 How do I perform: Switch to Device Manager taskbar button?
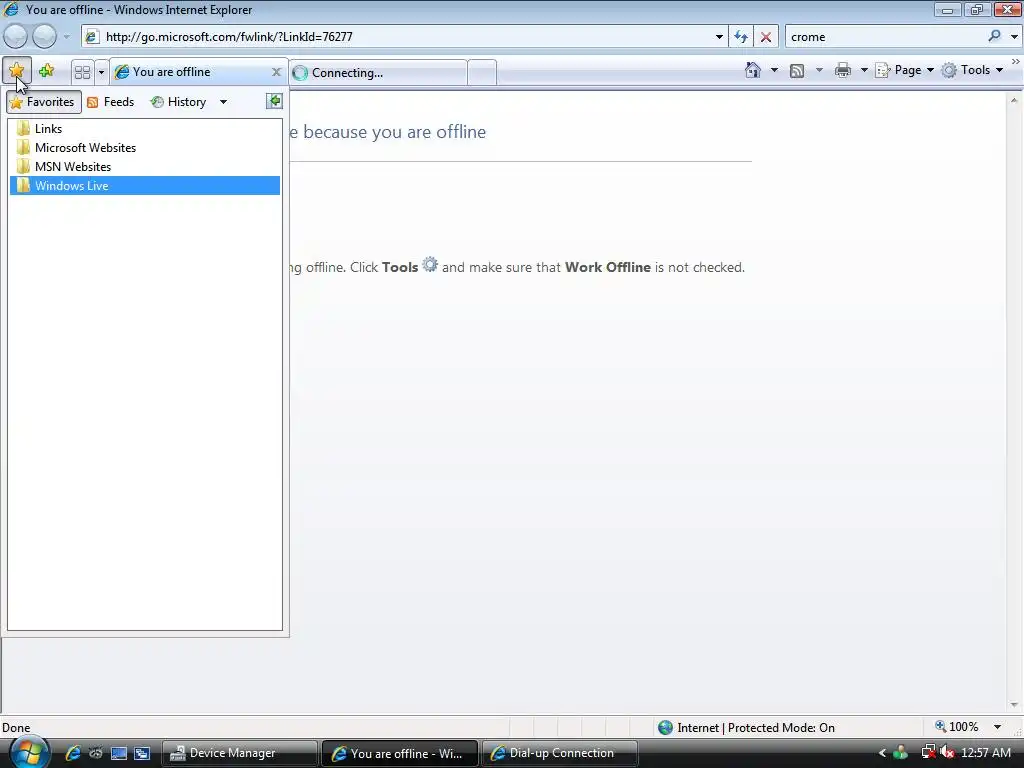[239, 753]
